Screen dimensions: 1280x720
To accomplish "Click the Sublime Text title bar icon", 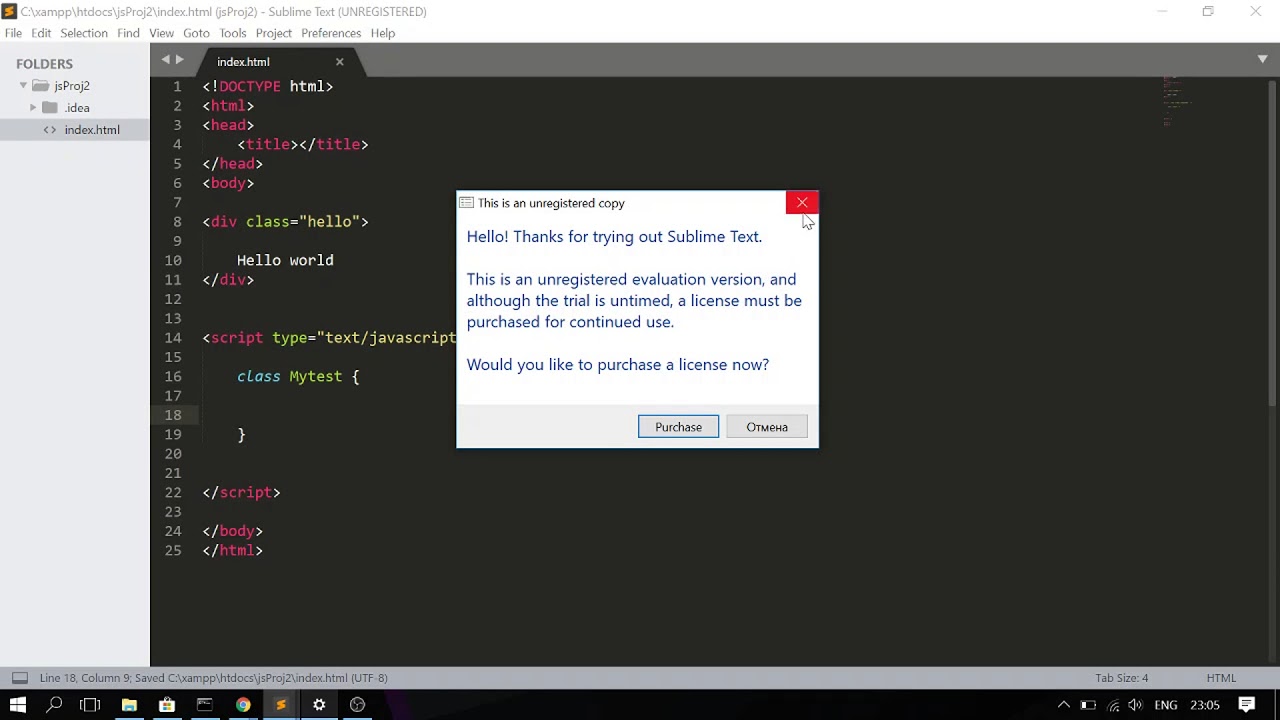I will [9, 11].
